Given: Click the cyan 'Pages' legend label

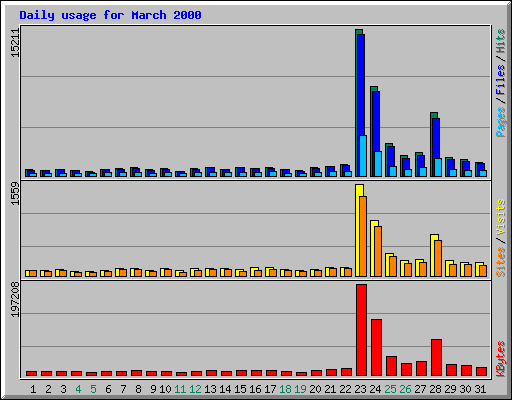Looking at the screenshot, I should tap(501, 122).
